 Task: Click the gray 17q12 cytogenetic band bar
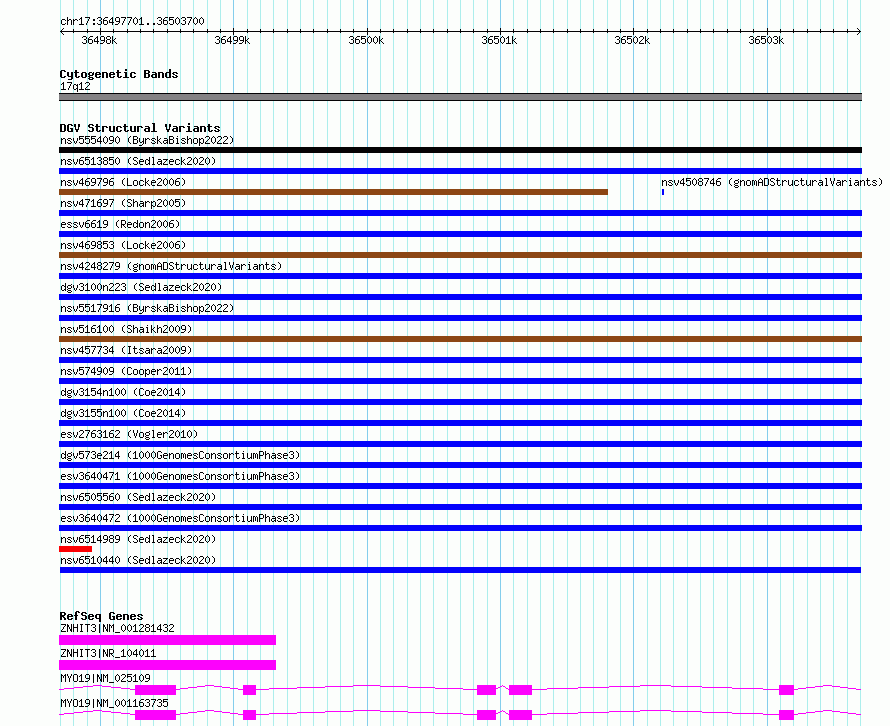point(460,97)
